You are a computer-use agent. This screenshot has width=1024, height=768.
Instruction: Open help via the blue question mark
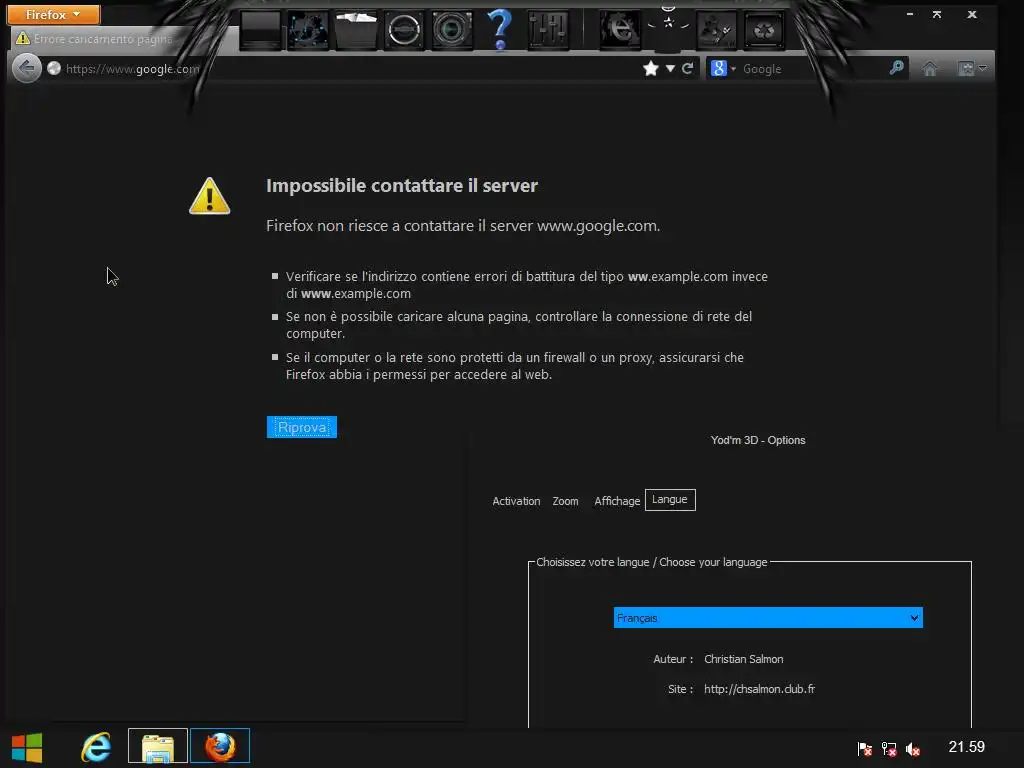pos(500,30)
